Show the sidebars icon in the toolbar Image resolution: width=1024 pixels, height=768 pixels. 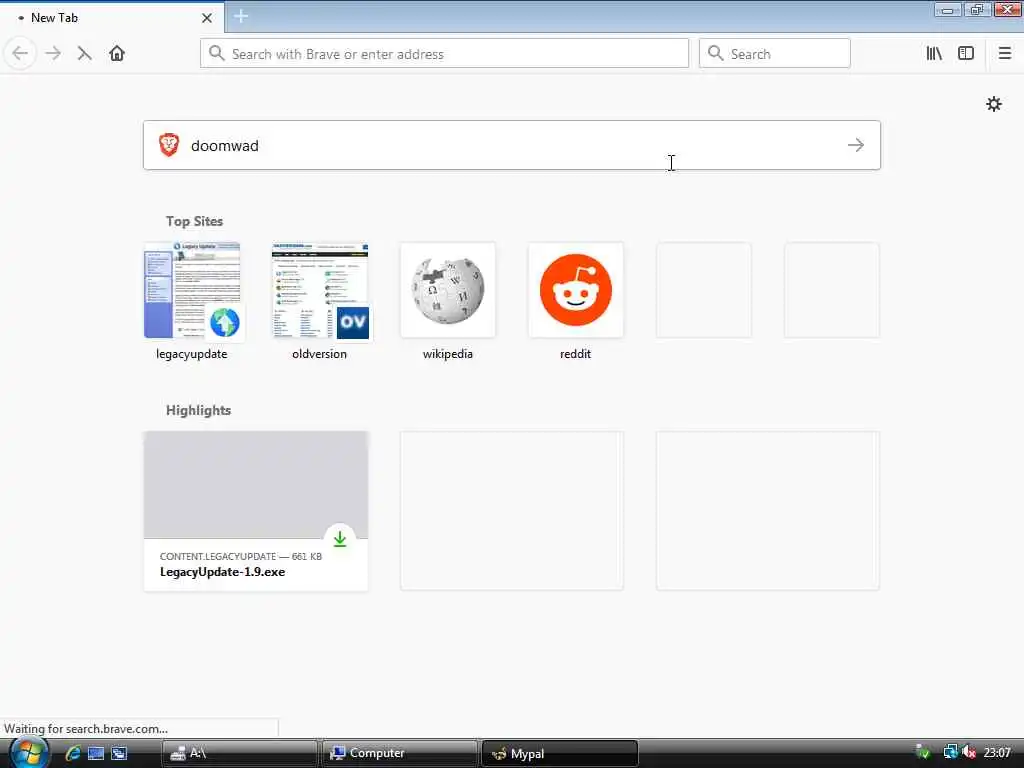click(966, 54)
